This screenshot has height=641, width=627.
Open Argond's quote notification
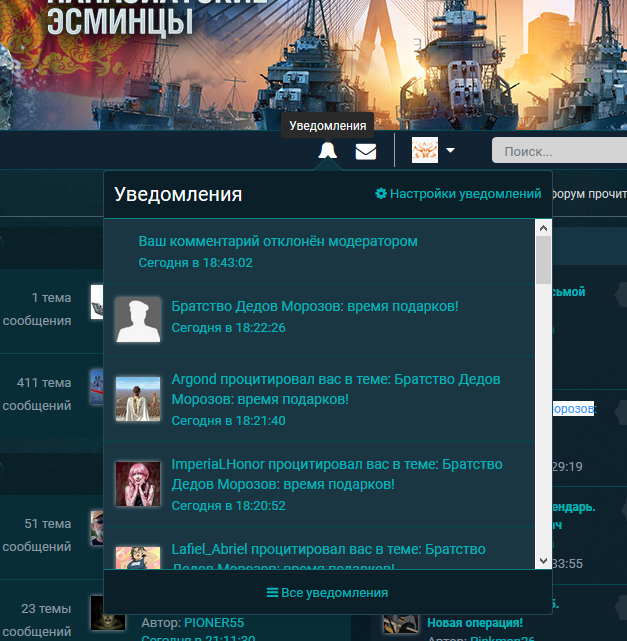click(x=319, y=399)
